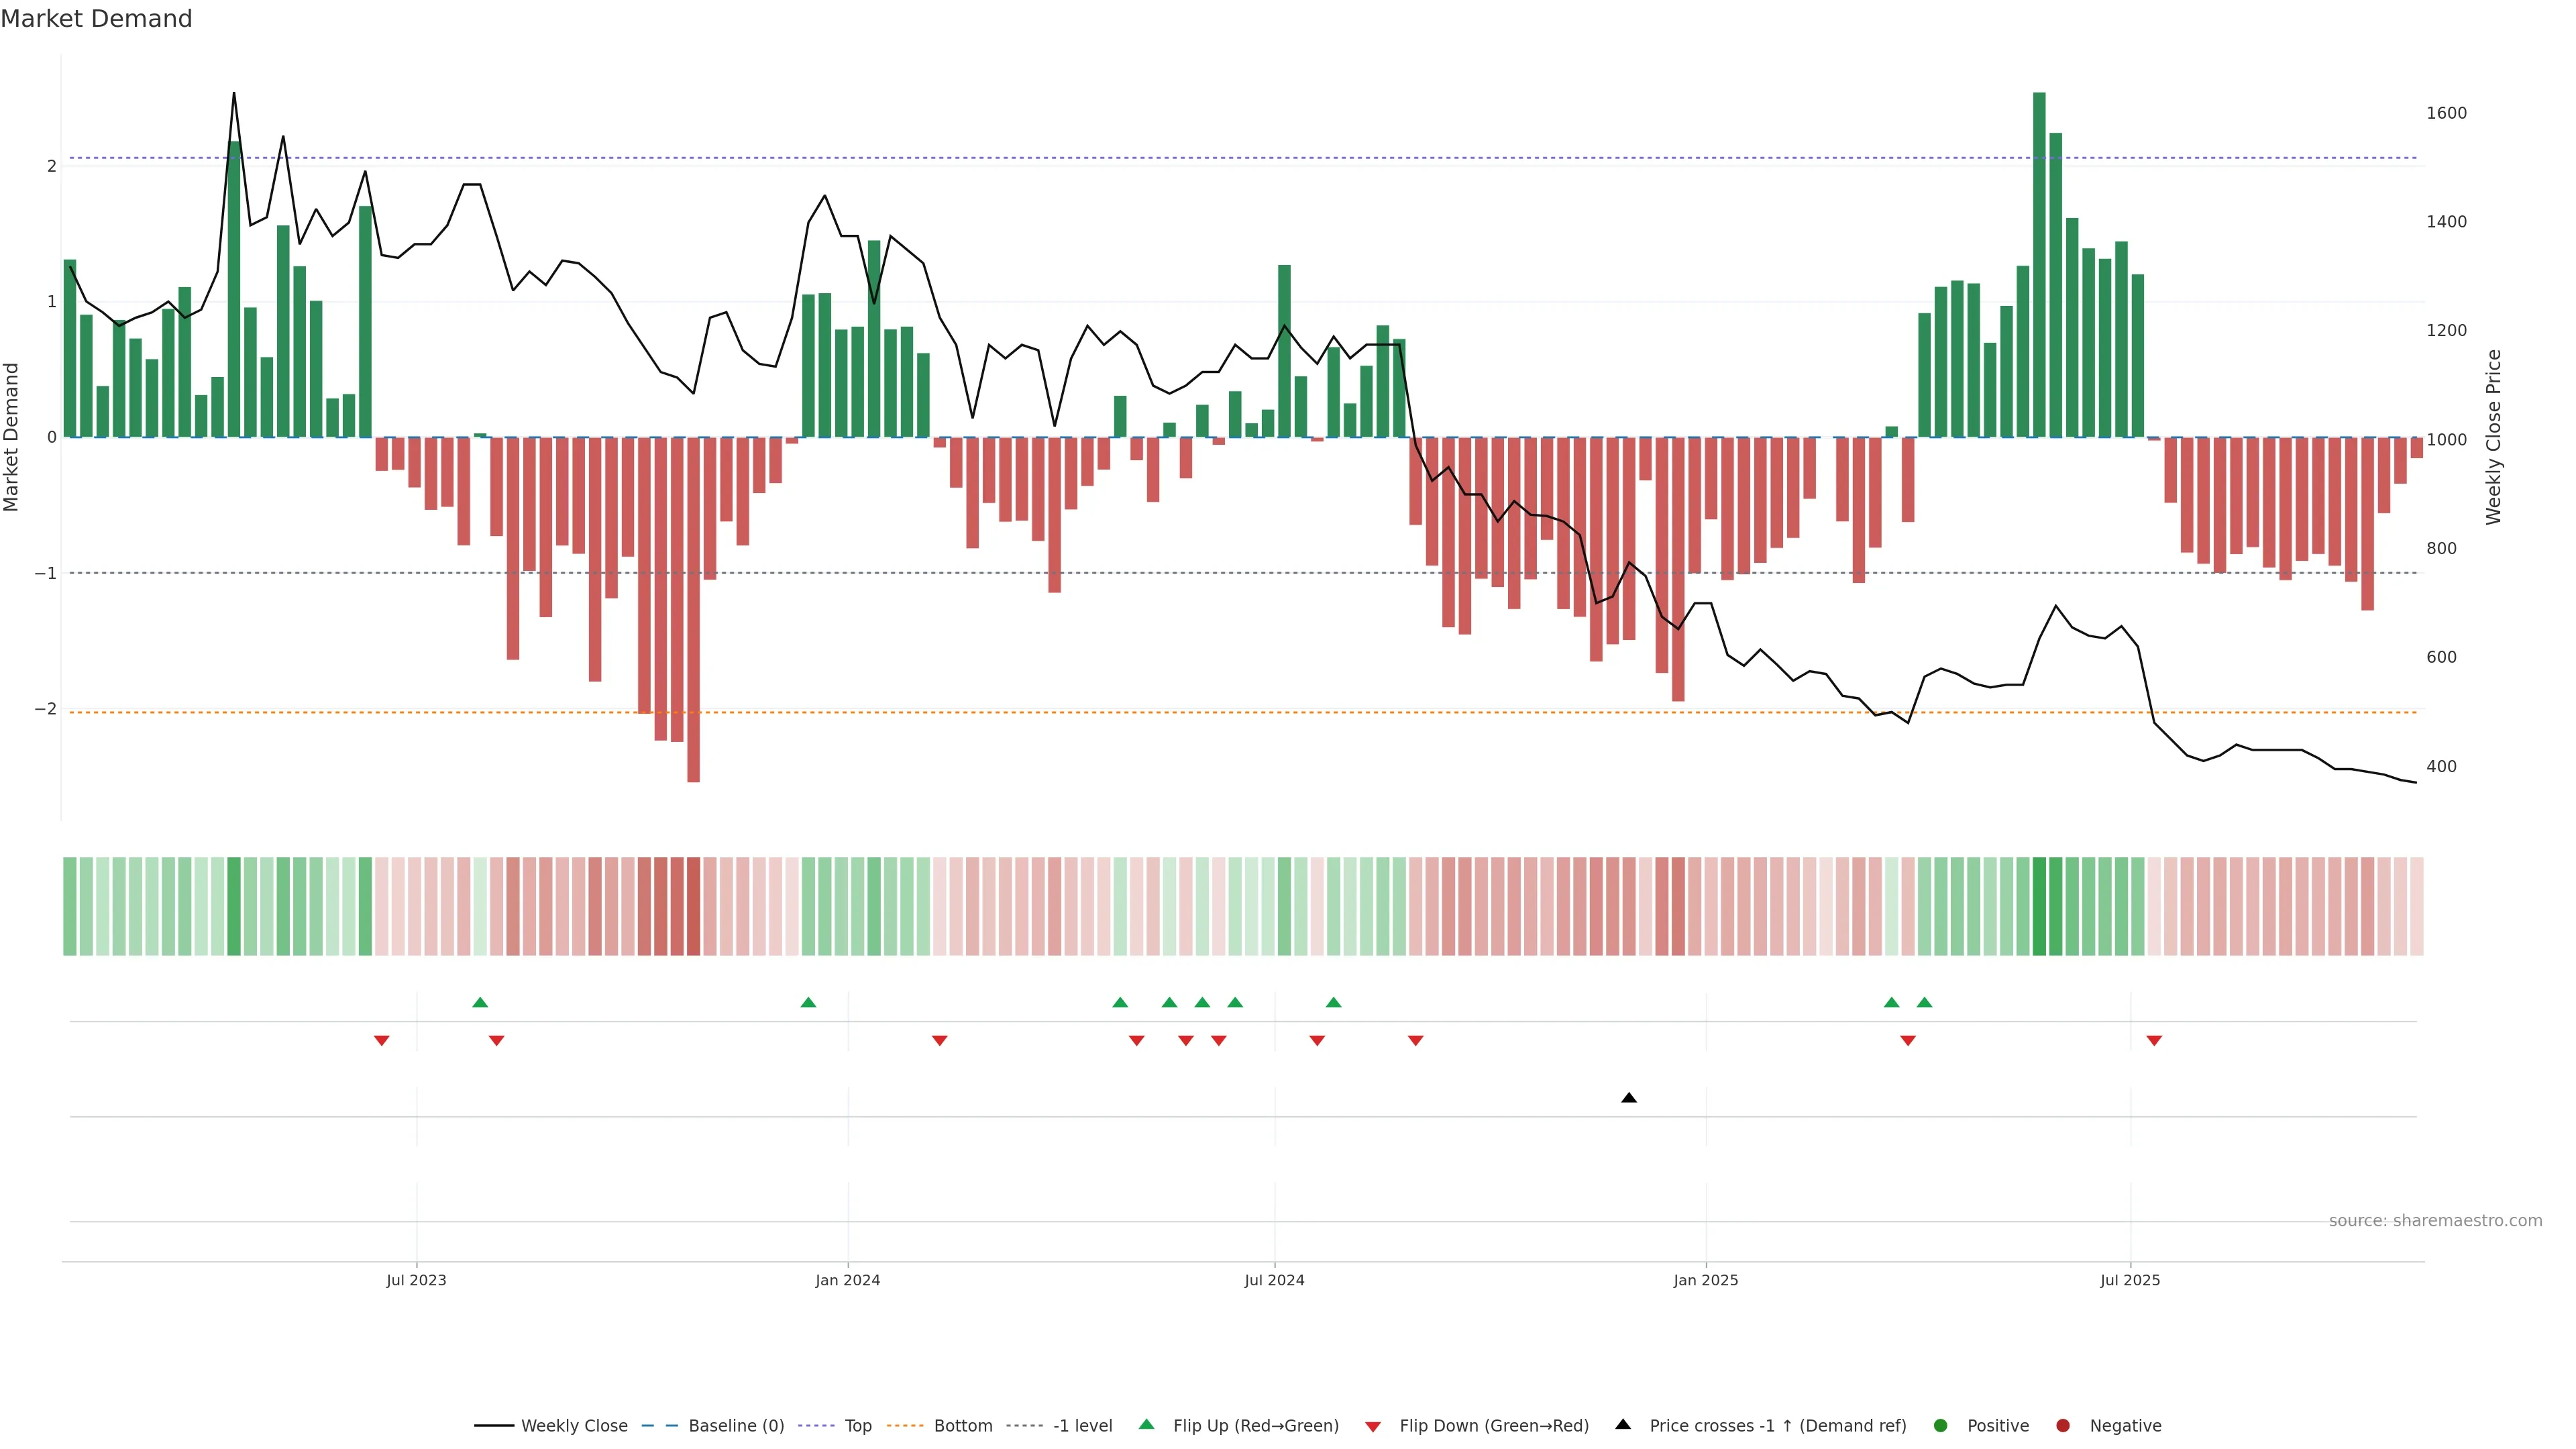Click the source: sharemaestro.com text

pos(2435,1221)
